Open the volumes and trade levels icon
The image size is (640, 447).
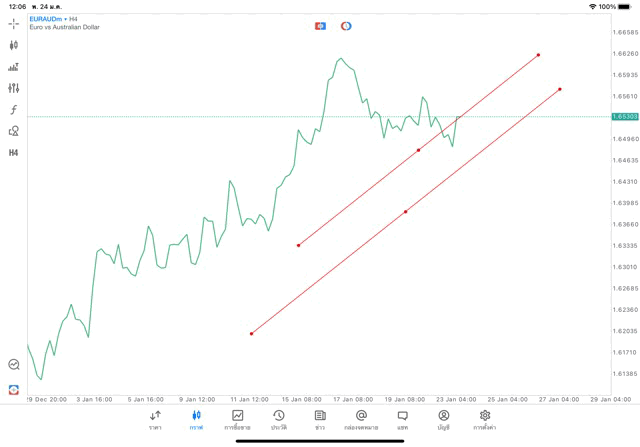coord(14,67)
